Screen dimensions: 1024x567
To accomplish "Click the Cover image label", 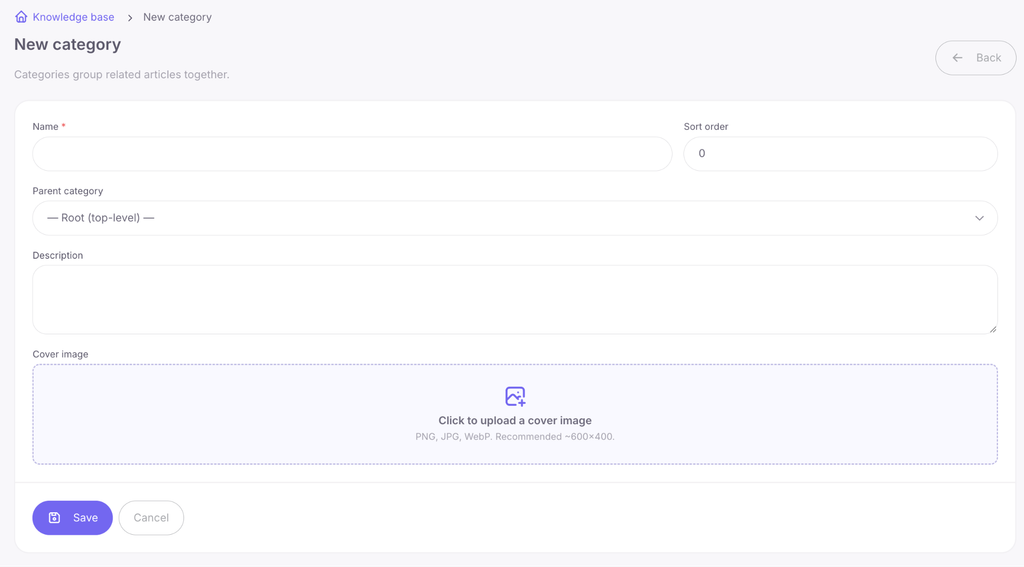I will pos(60,354).
